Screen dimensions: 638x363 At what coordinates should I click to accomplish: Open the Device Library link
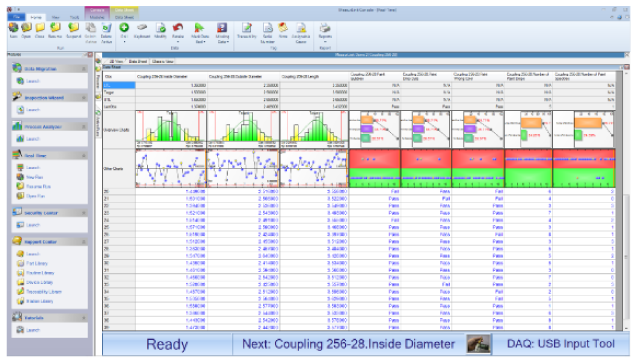(39, 282)
